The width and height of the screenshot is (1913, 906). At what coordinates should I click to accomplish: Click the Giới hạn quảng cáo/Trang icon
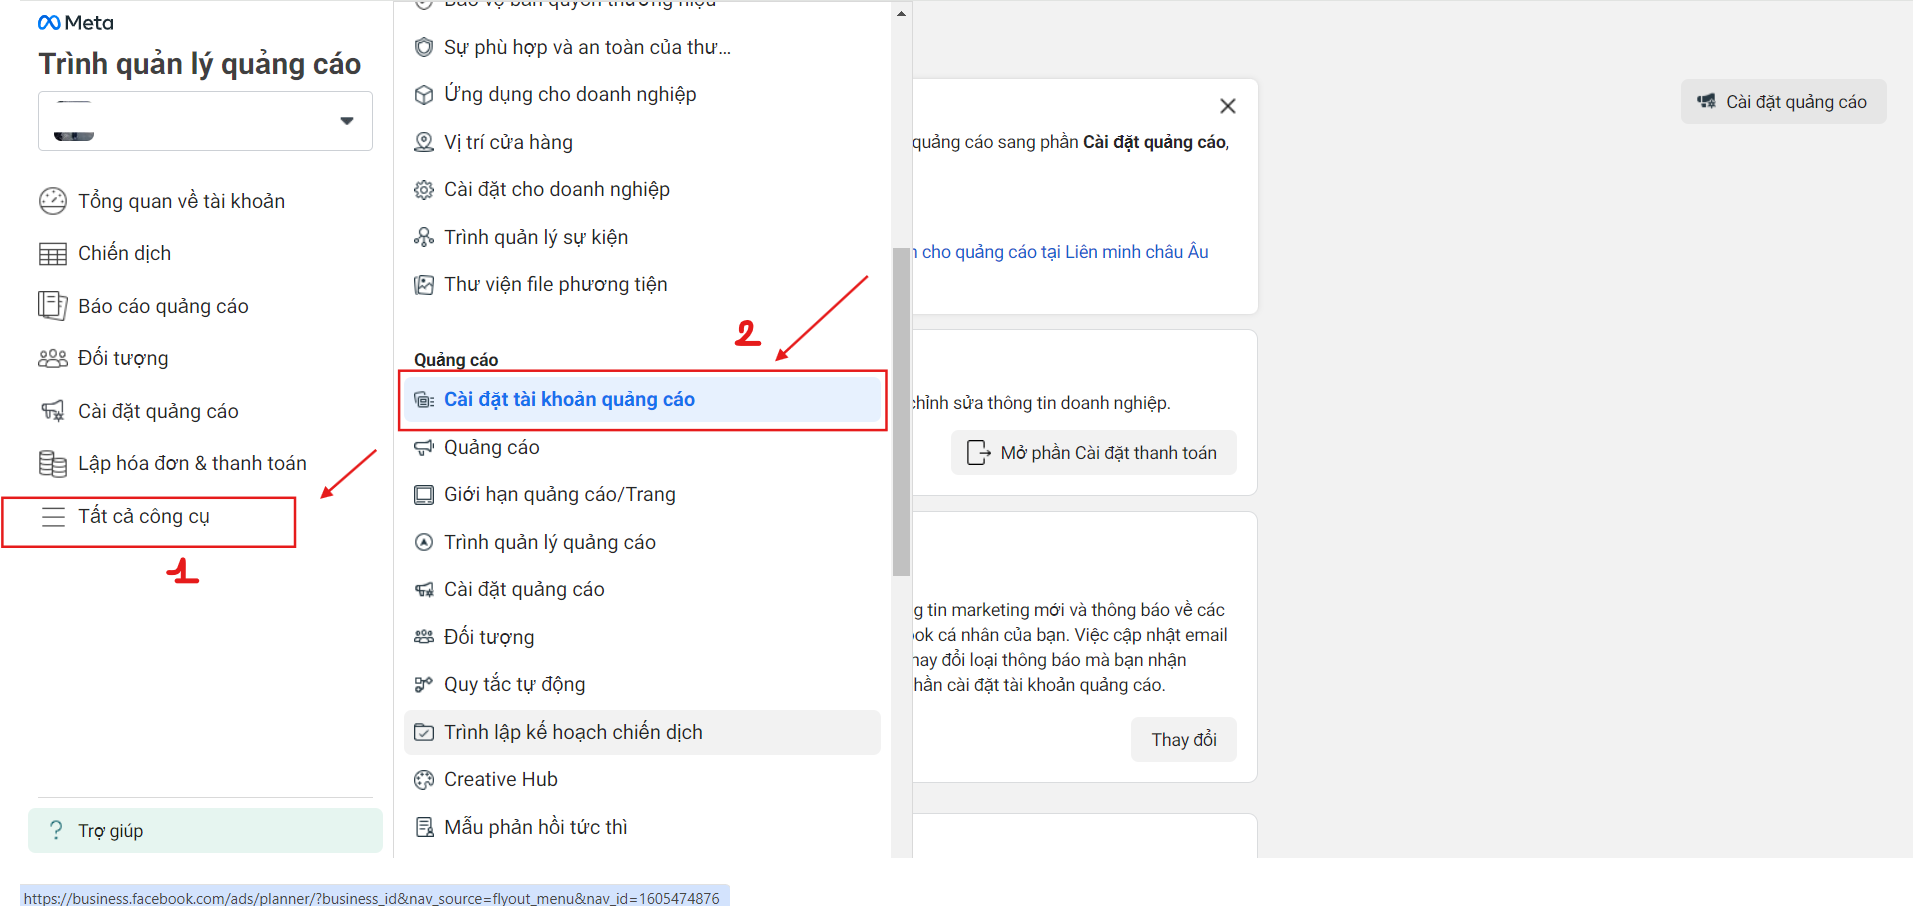(x=424, y=495)
